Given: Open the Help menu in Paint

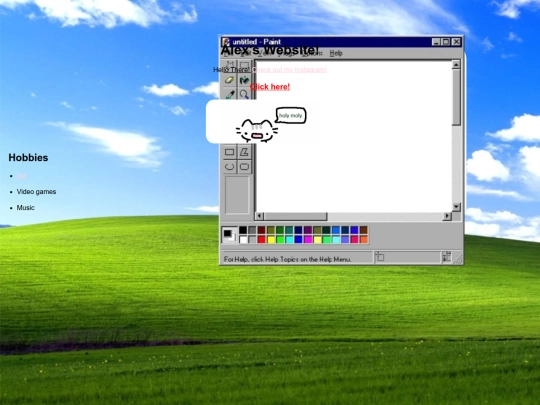Looking at the screenshot, I should [336, 53].
